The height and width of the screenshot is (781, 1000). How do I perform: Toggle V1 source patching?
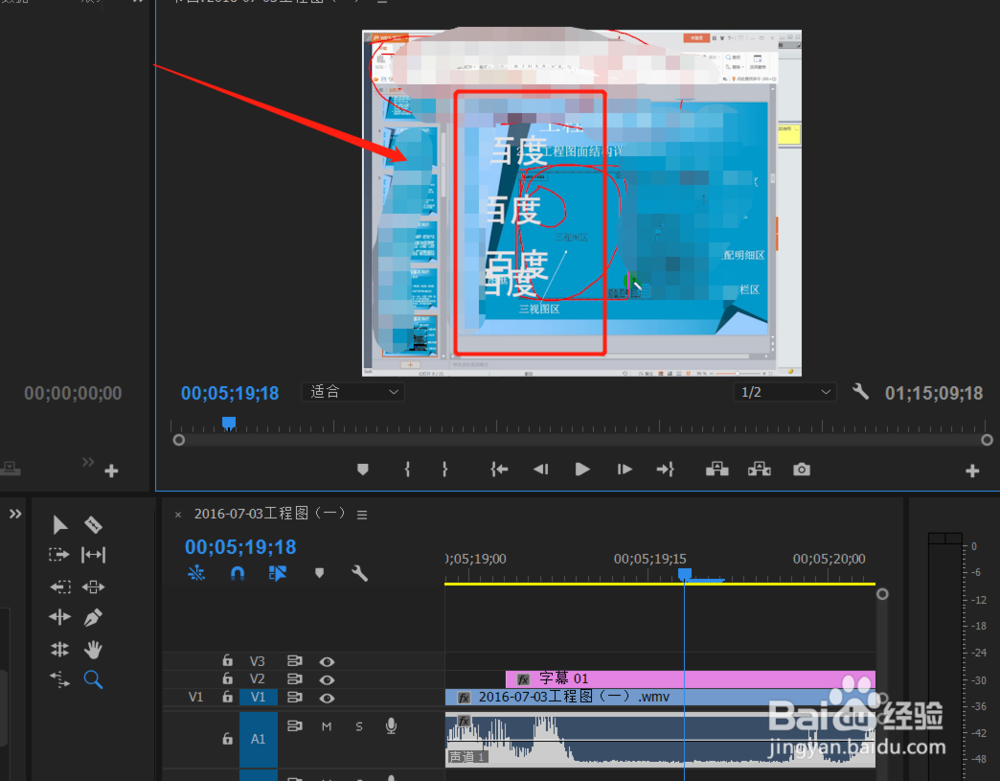196,697
